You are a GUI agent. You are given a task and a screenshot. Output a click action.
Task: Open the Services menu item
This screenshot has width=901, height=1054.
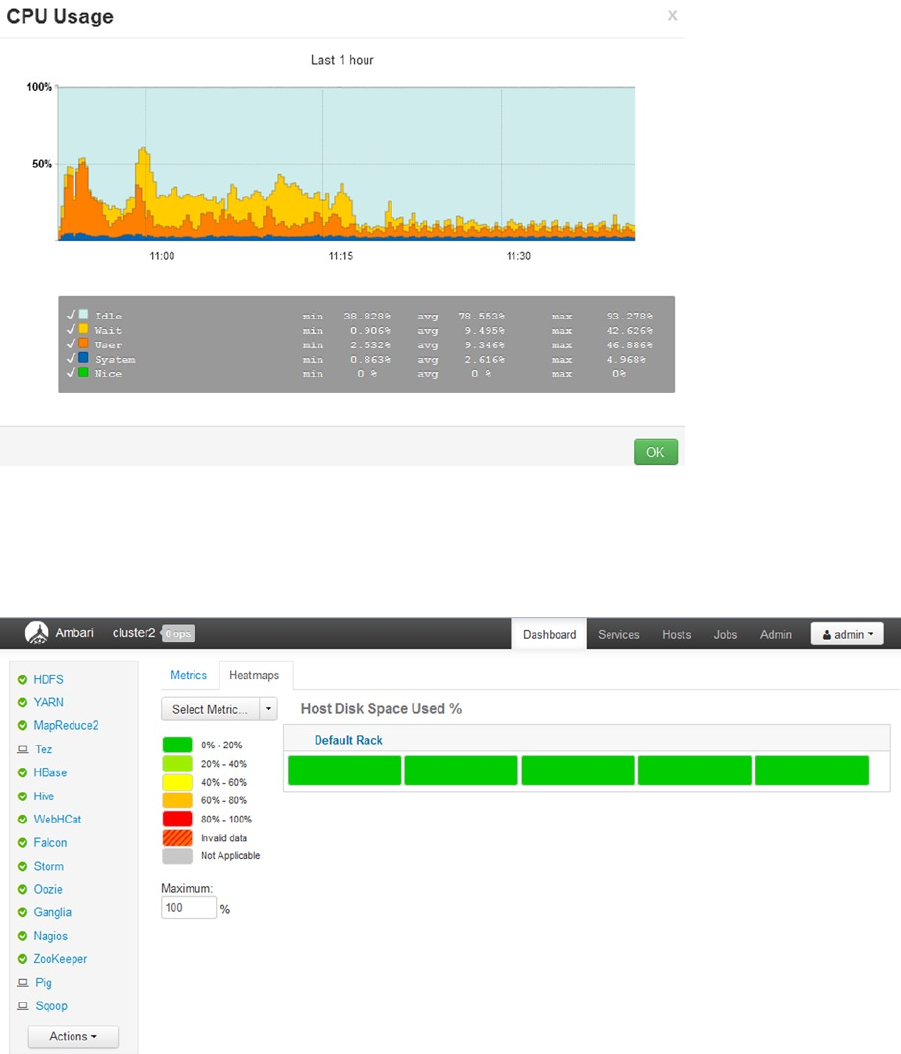pos(619,635)
